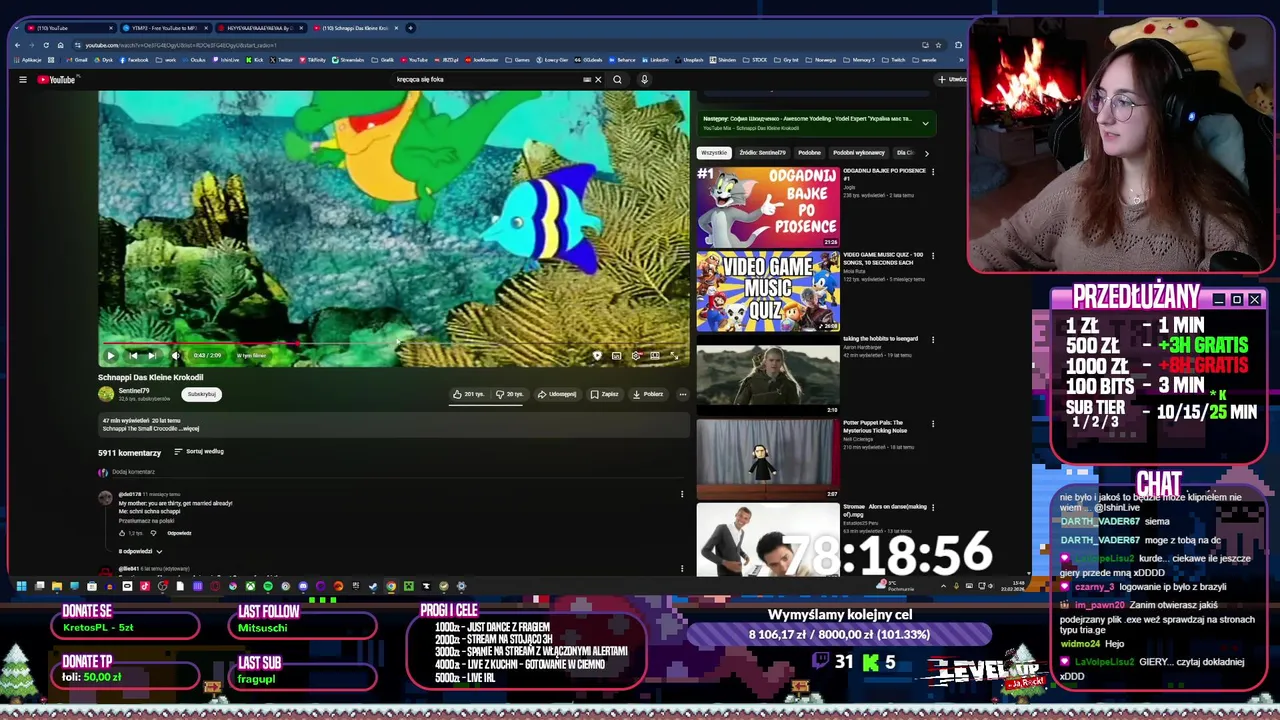This screenshot has width=1280, height=720.
Task: Go back in browser history
Action: [18, 45]
